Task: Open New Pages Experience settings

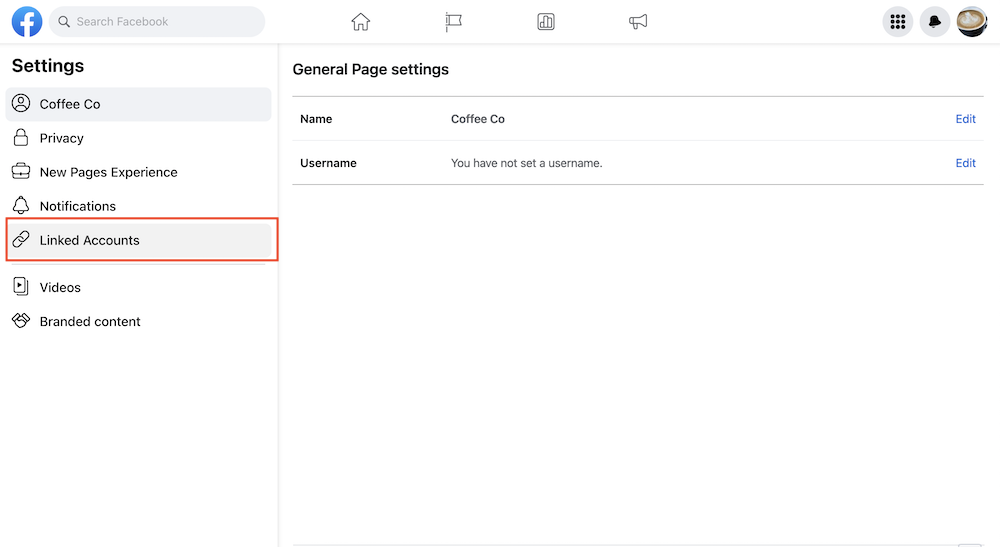Action: click(x=138, y=172)
